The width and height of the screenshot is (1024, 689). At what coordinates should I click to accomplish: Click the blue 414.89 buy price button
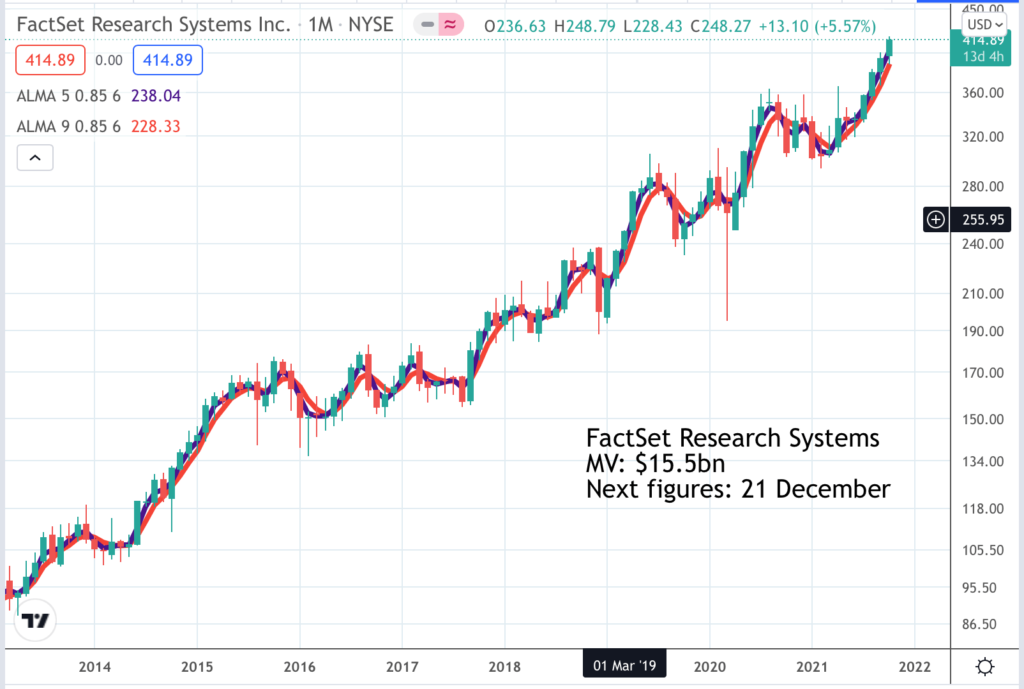click(168, 60)
